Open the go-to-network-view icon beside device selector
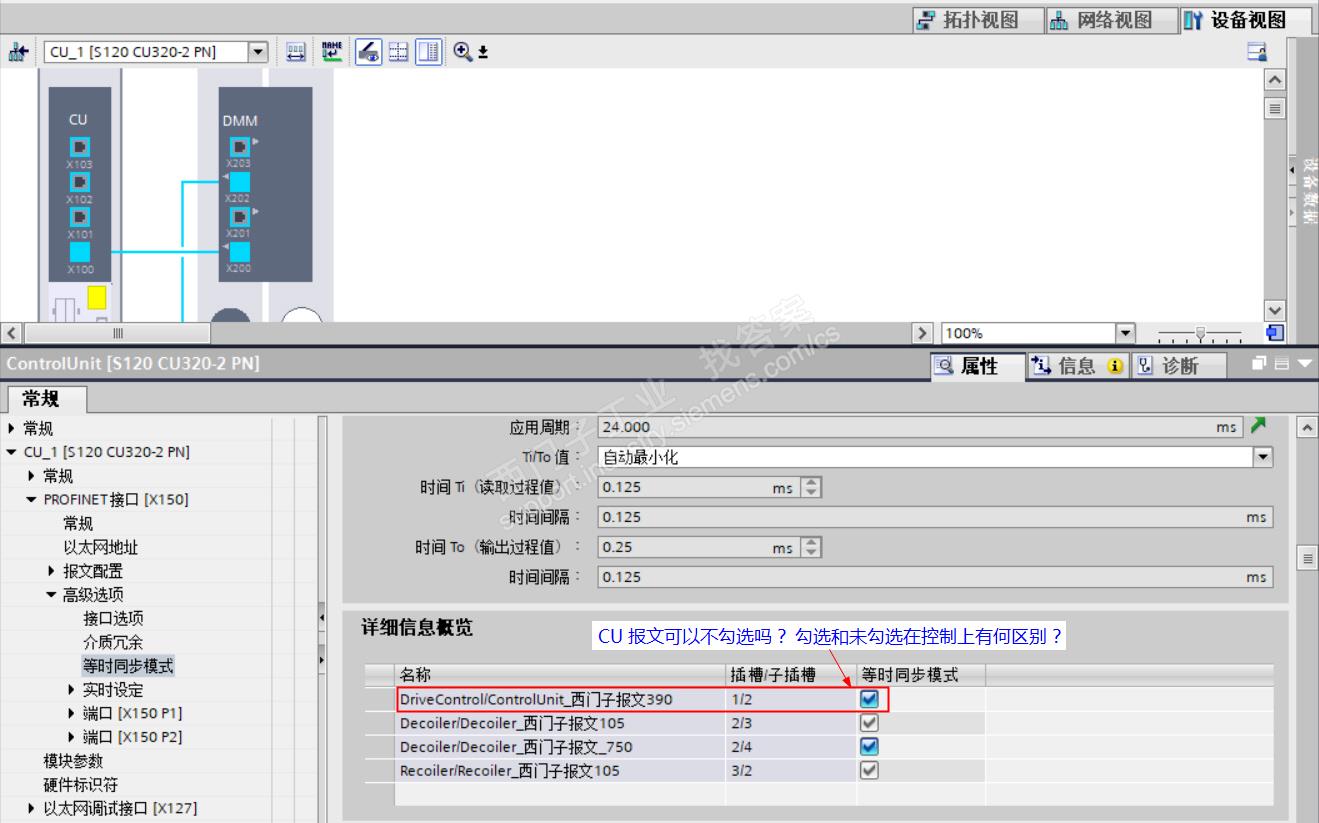The width and height of the screenshot is (1319, 823). coord(17,52)
